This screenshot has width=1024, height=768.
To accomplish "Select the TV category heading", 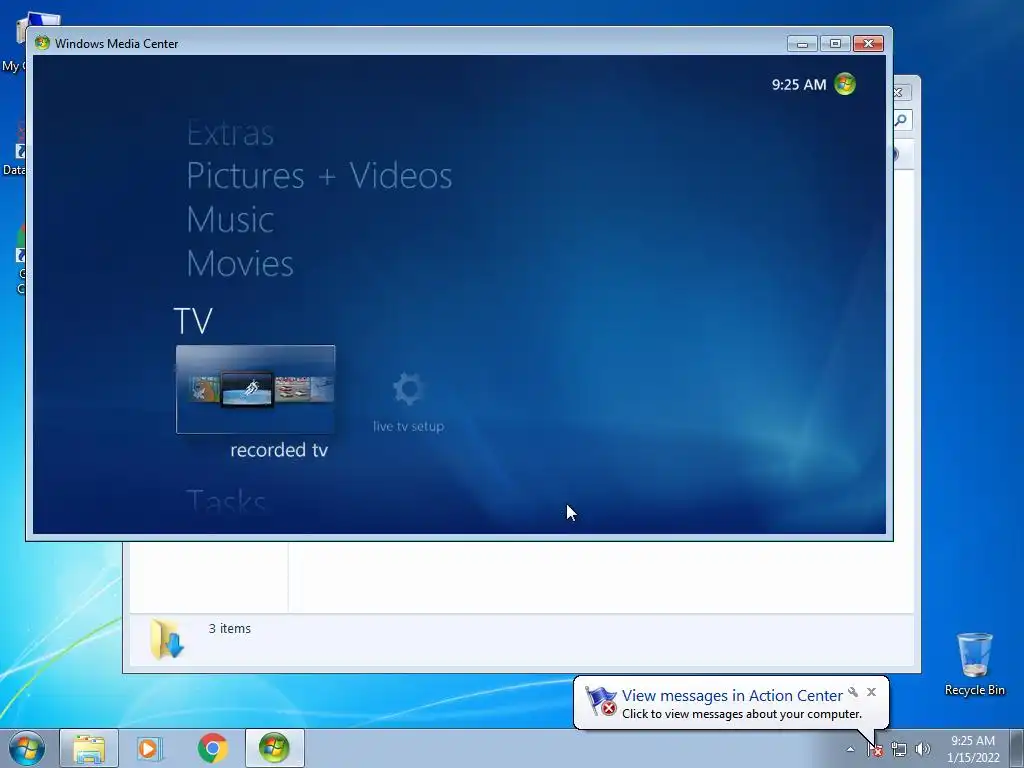I will pyautogui.click(x=193, y=321).
